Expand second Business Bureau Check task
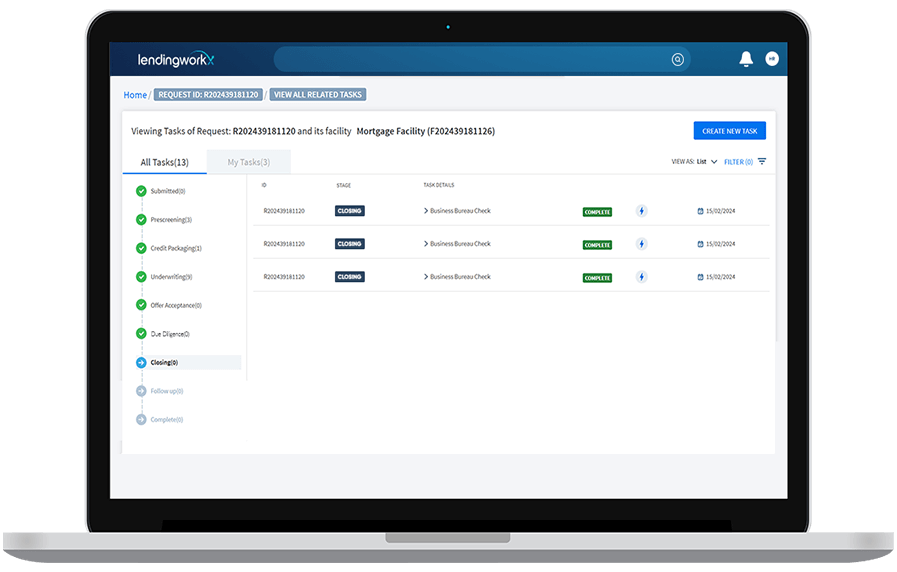Screen dimensions: 897x572 pos(426,244)
